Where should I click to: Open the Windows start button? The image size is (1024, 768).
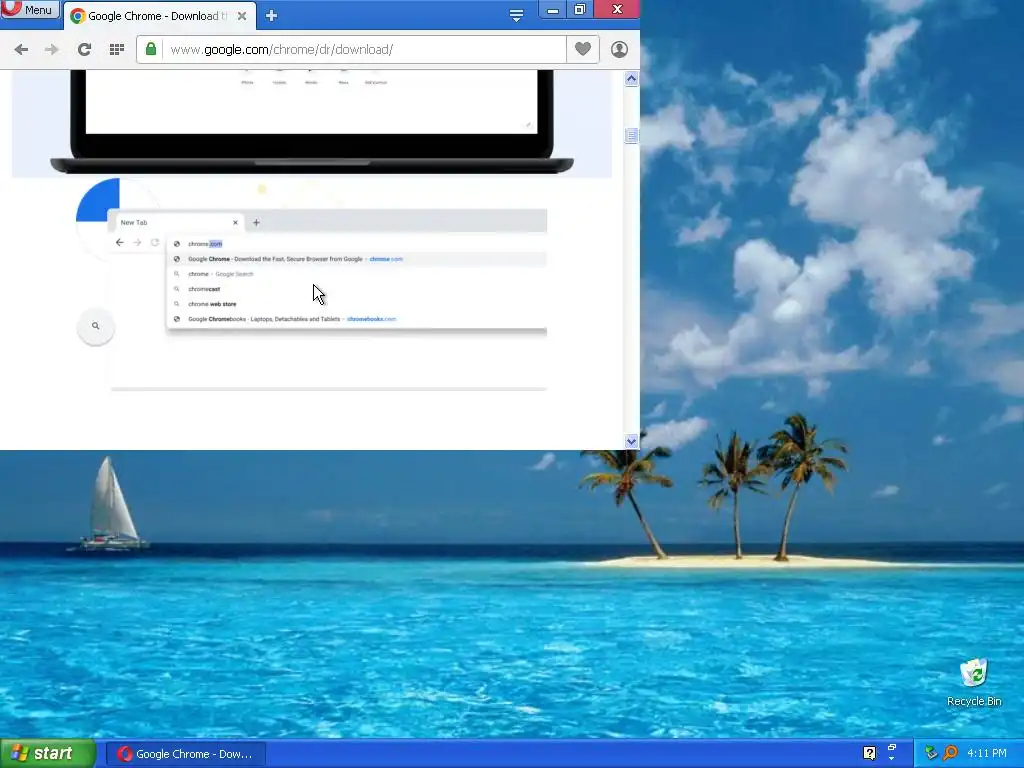[x=48, y=754]
